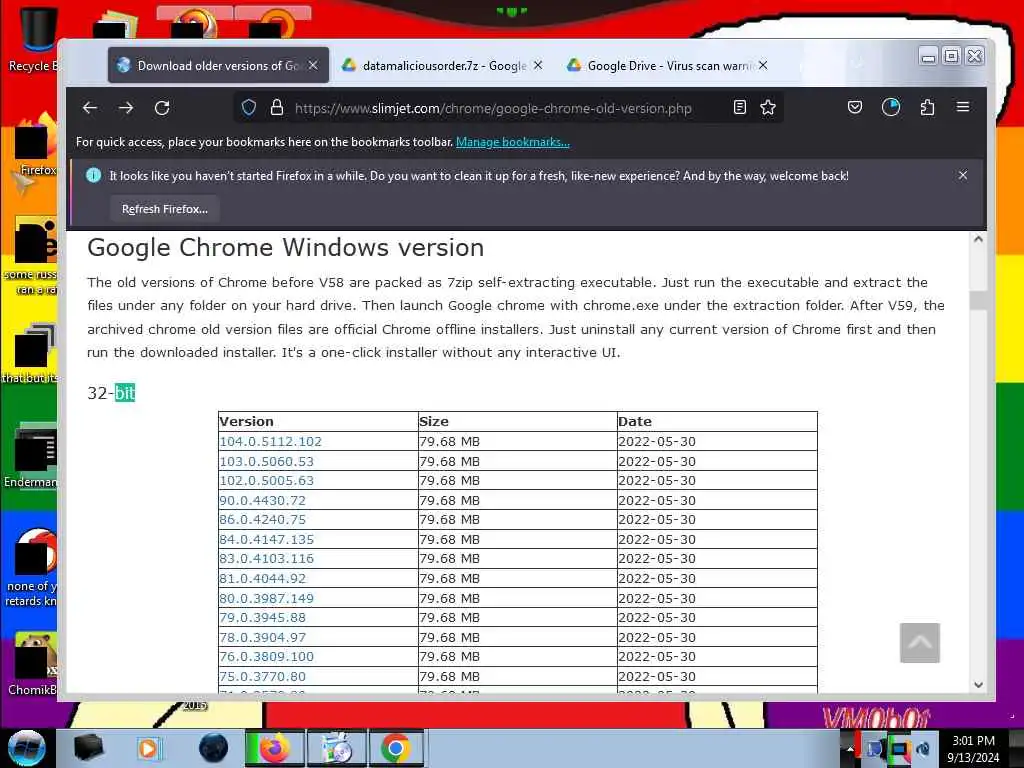Open the extensions puzzle icon

(x=927, y=107)
